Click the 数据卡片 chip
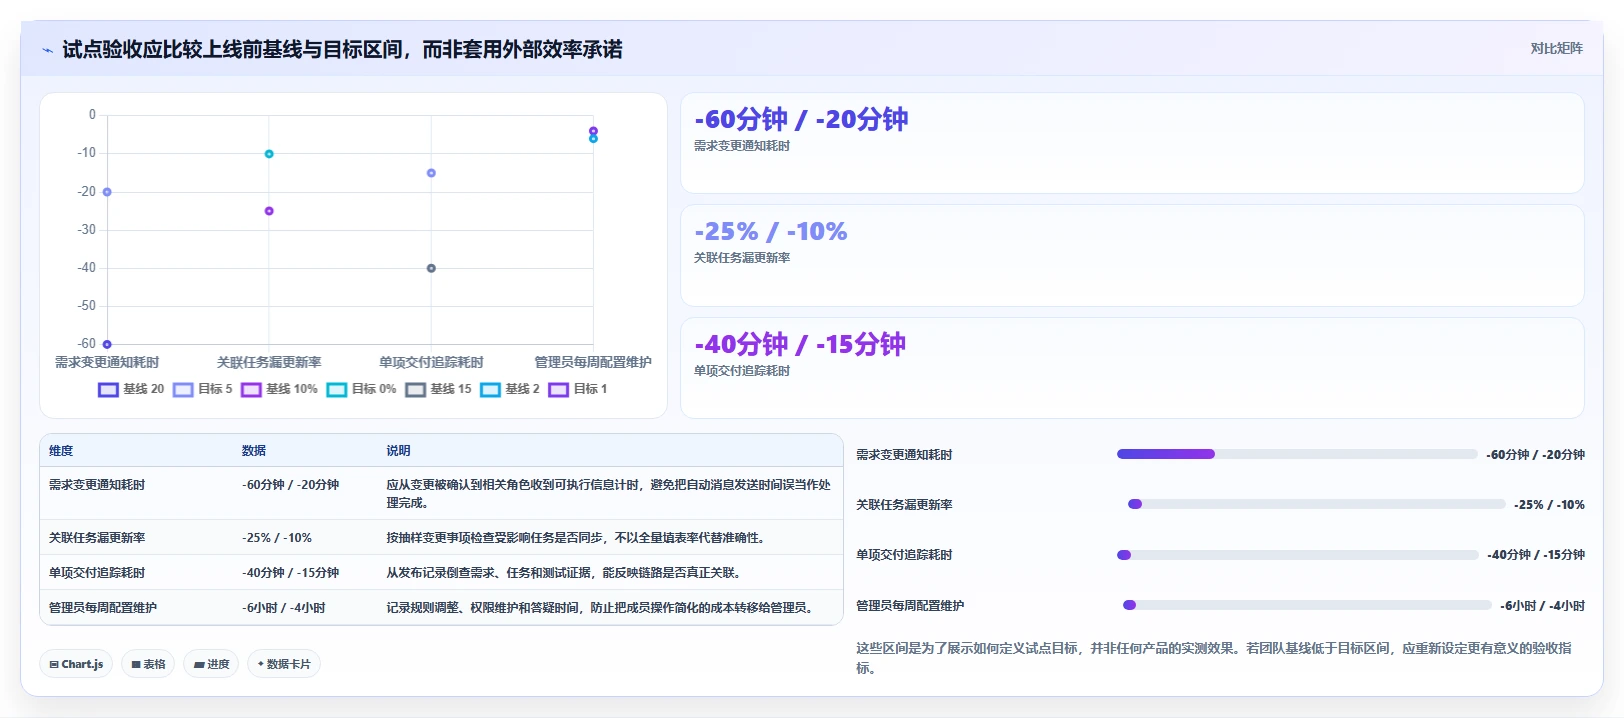This screenshot has height=718, width=1624. click(x=284, y=664)
